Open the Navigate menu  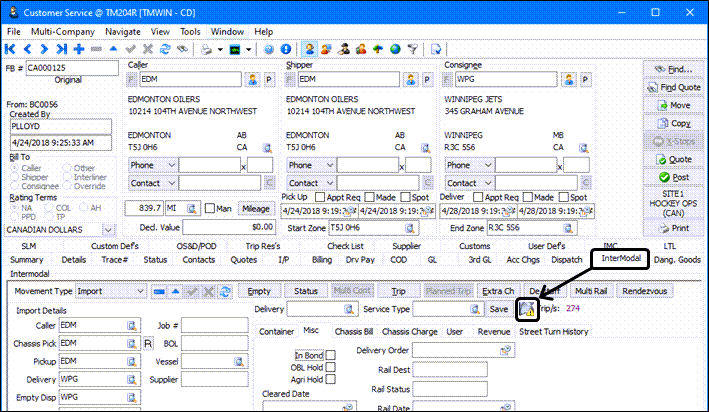(x=123, y=32)
